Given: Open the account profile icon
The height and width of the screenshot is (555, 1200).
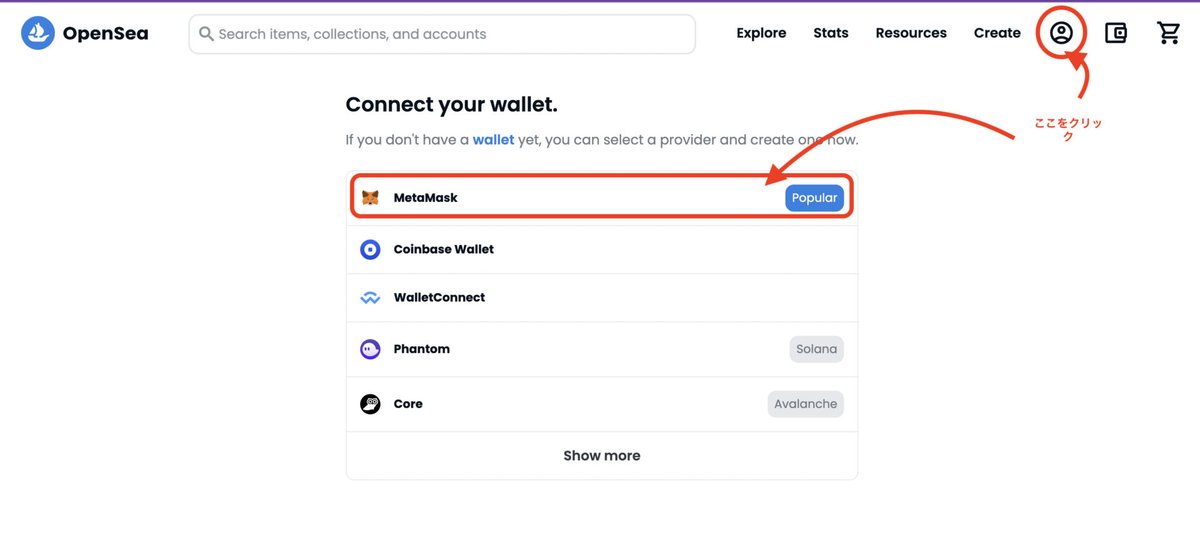Looking at the screenshot, I should pos(1061,33).
